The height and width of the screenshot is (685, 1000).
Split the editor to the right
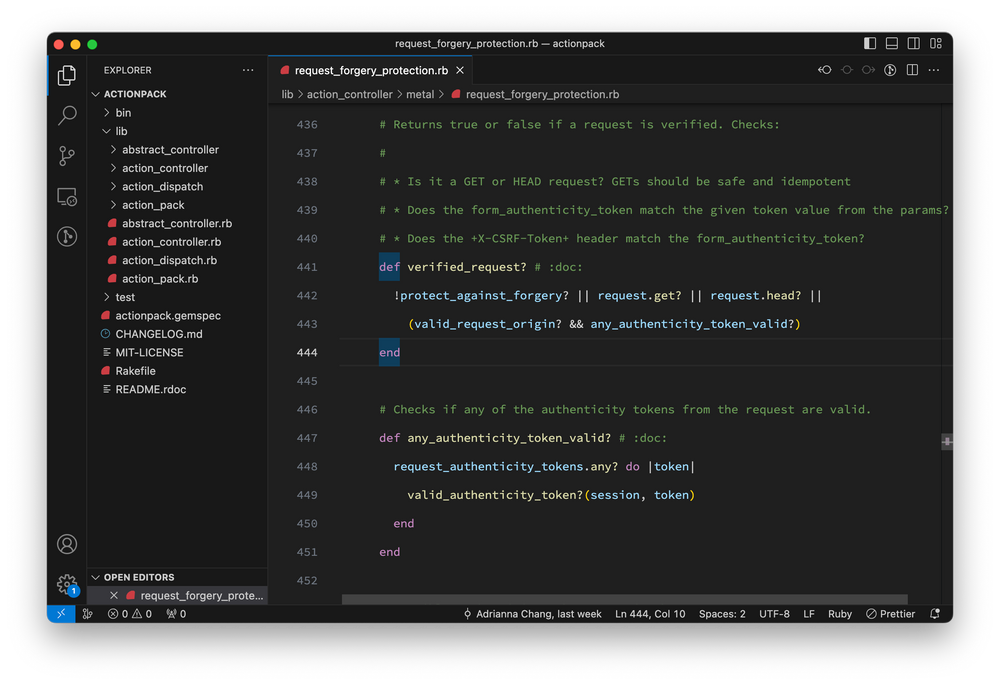click(x=912, y=71)
